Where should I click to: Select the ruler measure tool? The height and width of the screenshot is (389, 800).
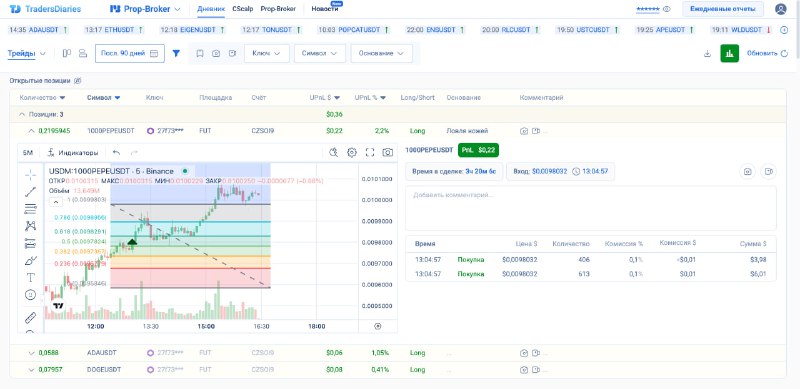pos(30,318)
